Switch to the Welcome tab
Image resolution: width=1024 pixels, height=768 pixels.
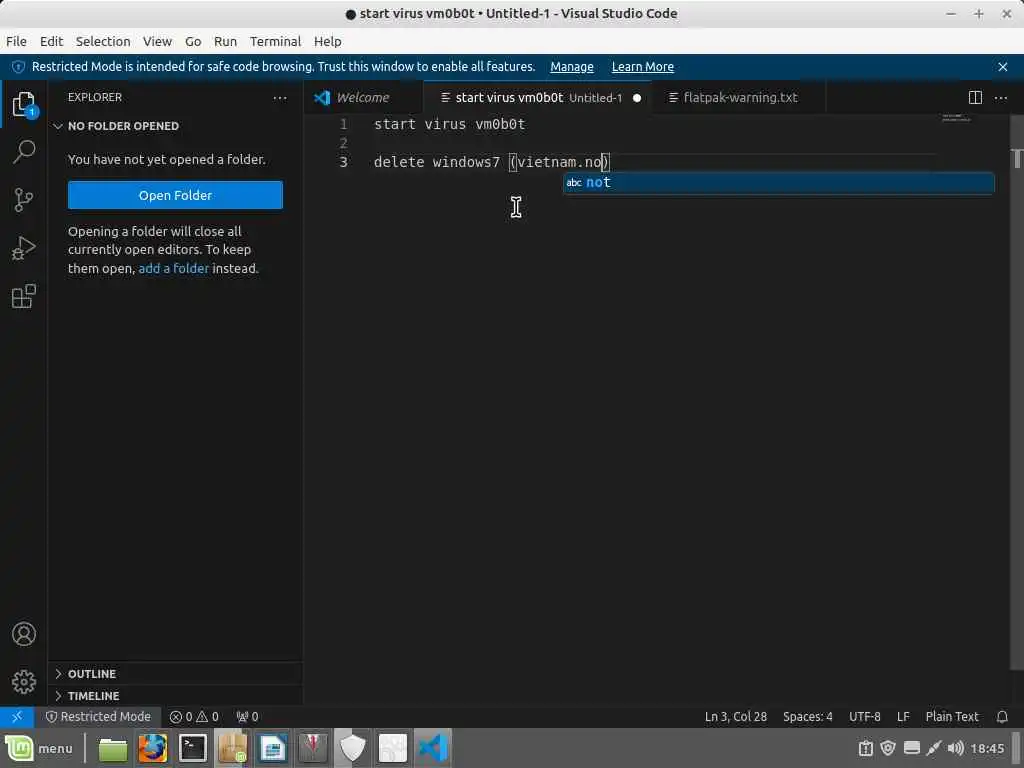pyautogui.click(x=364, y=98)
